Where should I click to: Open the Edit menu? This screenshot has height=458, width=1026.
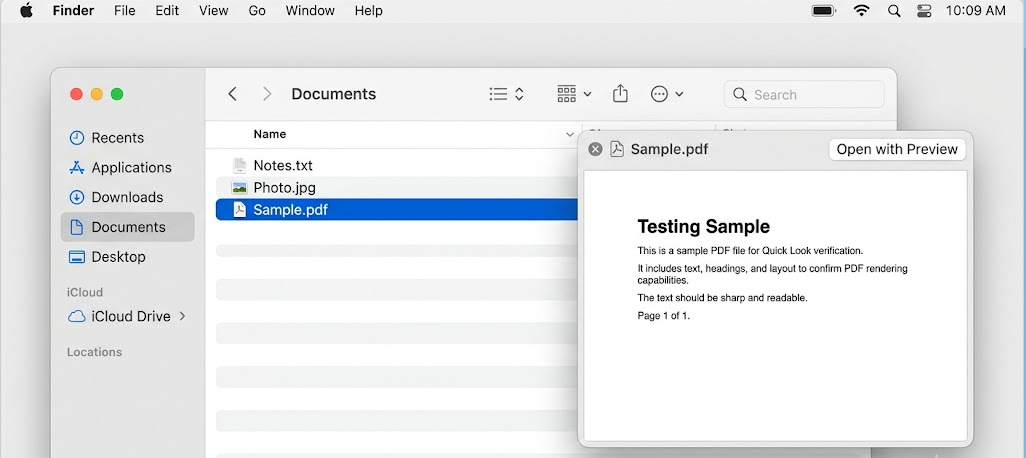(166, 10)
